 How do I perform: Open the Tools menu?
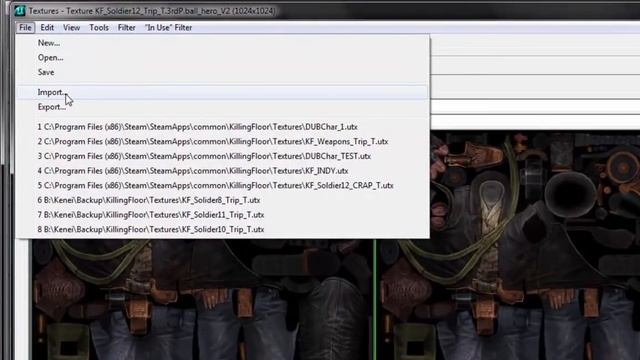[99, 27]
